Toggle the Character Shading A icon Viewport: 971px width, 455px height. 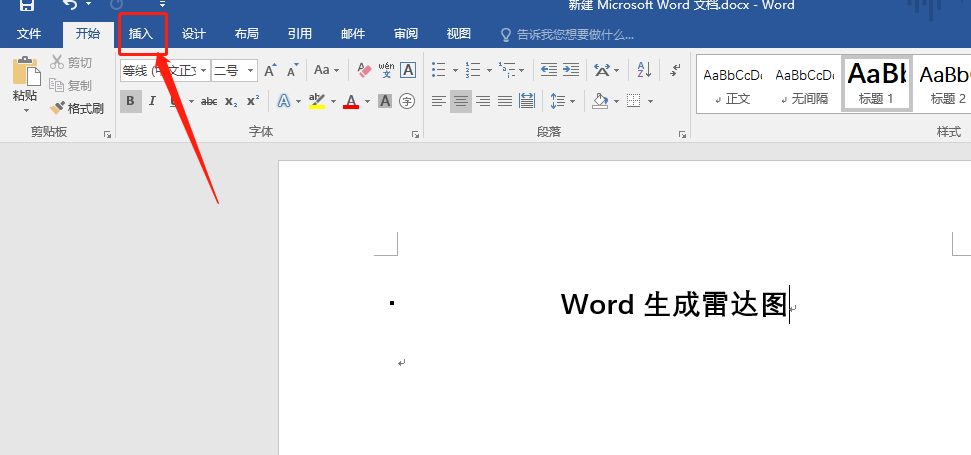click(385, 101)
